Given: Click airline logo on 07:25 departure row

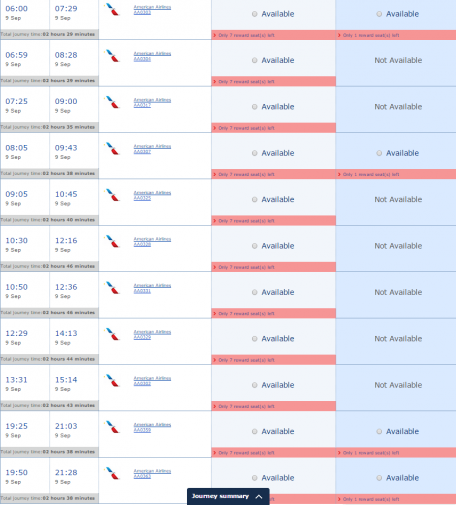Looking at the screenshot, I should tap(112, 102).
